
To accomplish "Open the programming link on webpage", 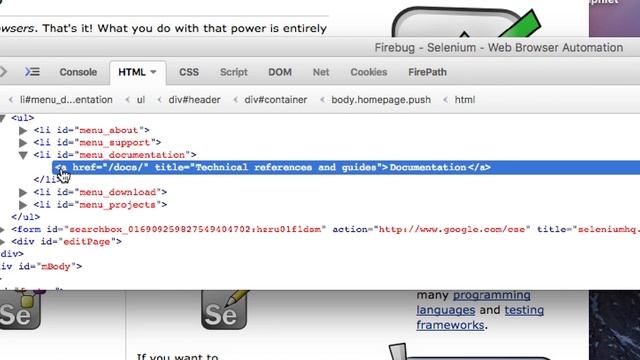I will click(491, 295).
